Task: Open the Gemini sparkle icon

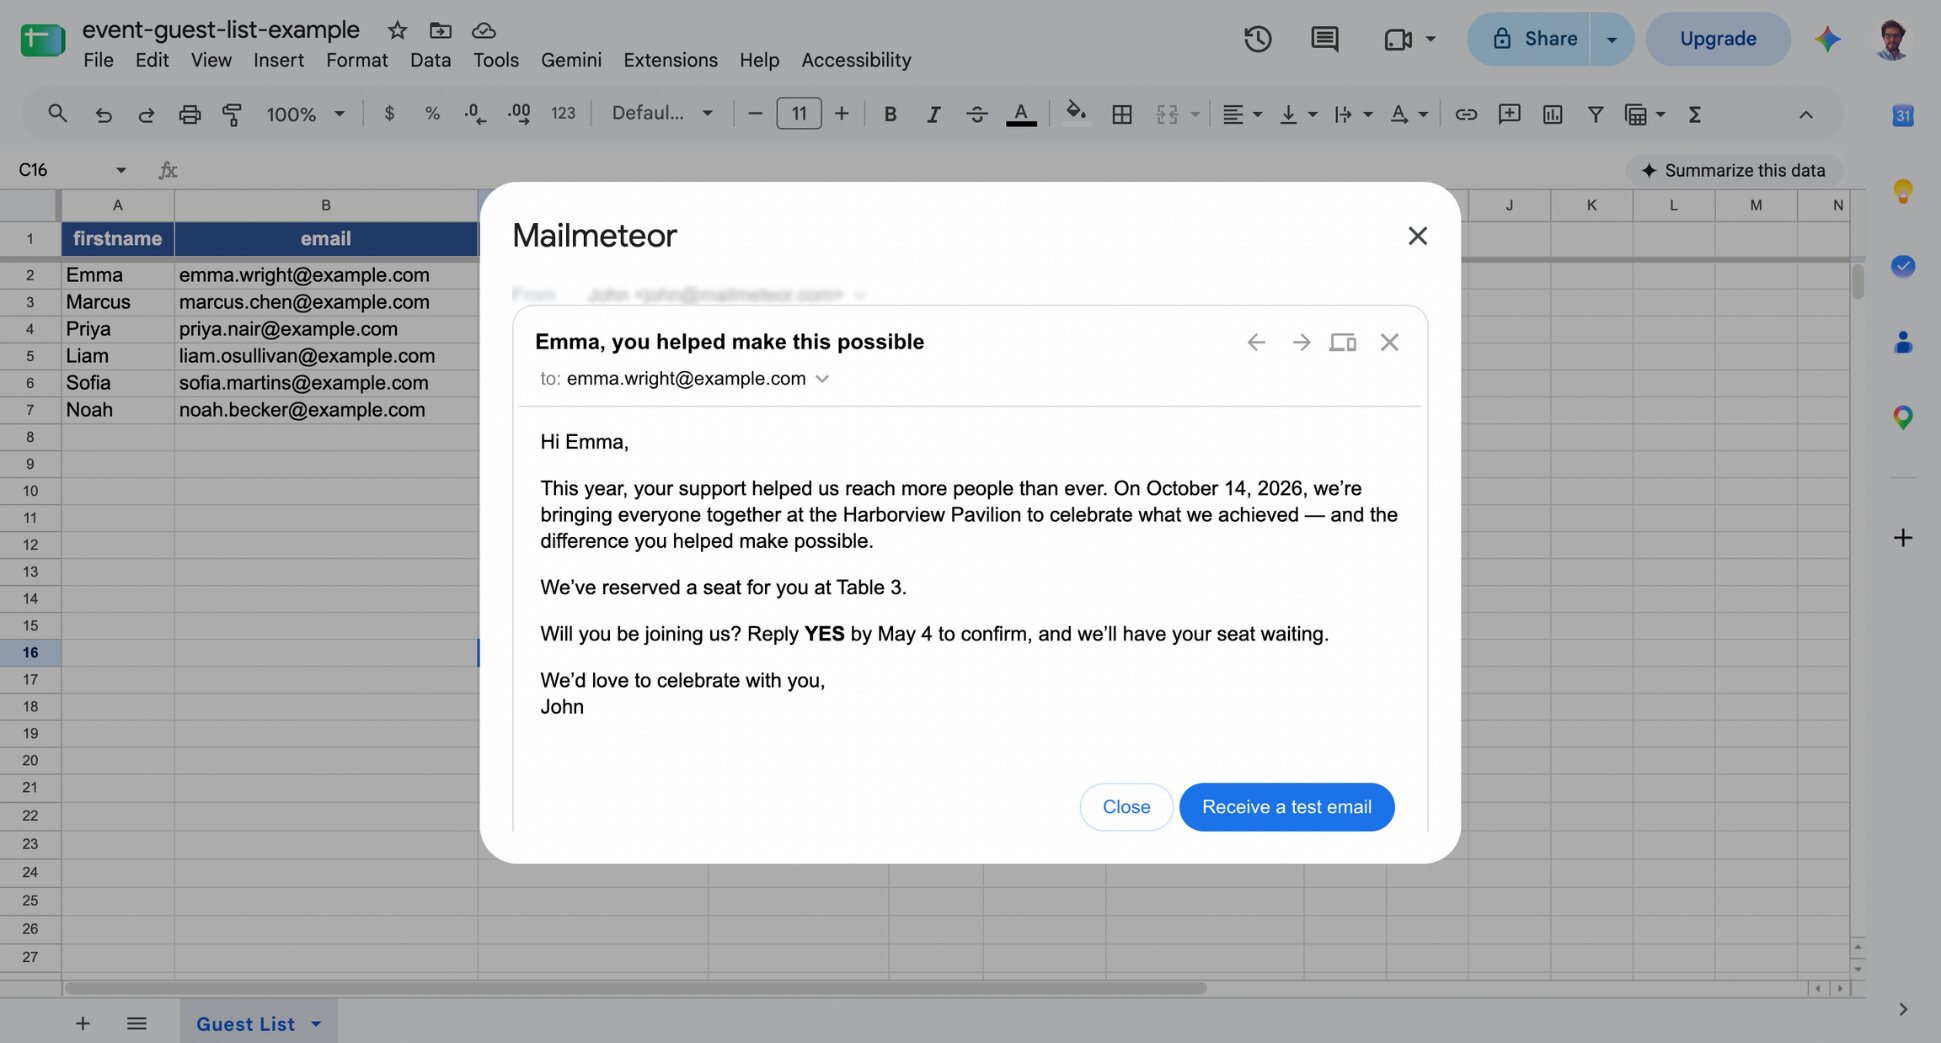Action: [1828, 39]
